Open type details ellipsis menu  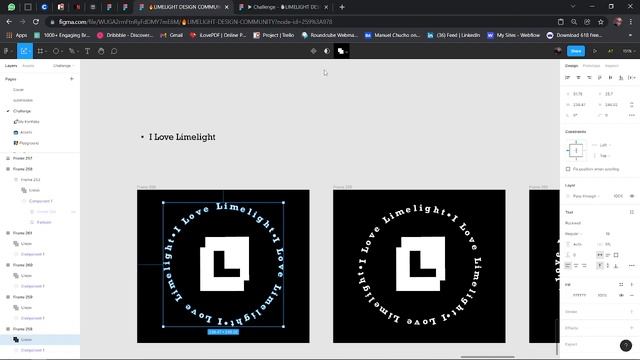pyautogui.click(x=632, y=266)
